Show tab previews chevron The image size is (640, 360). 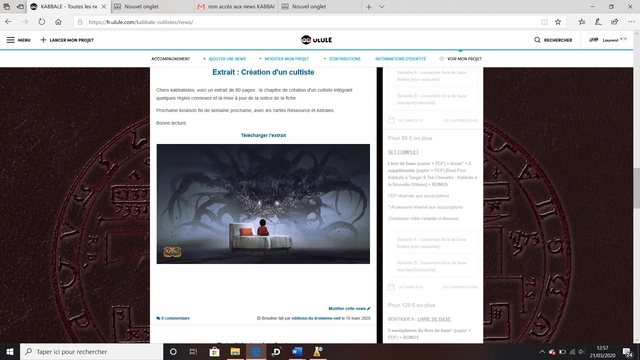[x=382, y=7]
